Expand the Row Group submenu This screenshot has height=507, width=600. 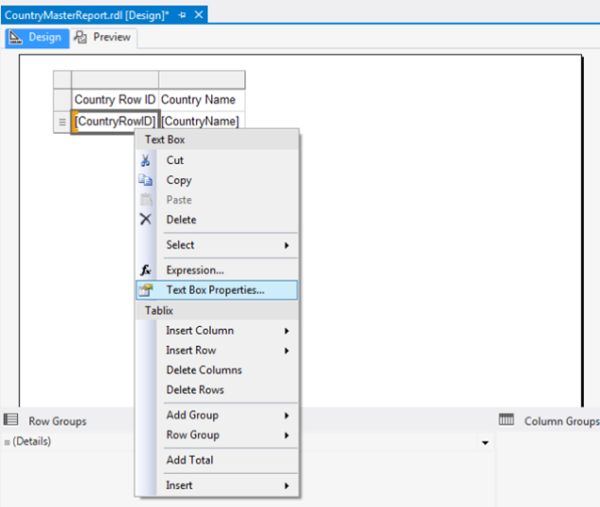pos(217,435)
